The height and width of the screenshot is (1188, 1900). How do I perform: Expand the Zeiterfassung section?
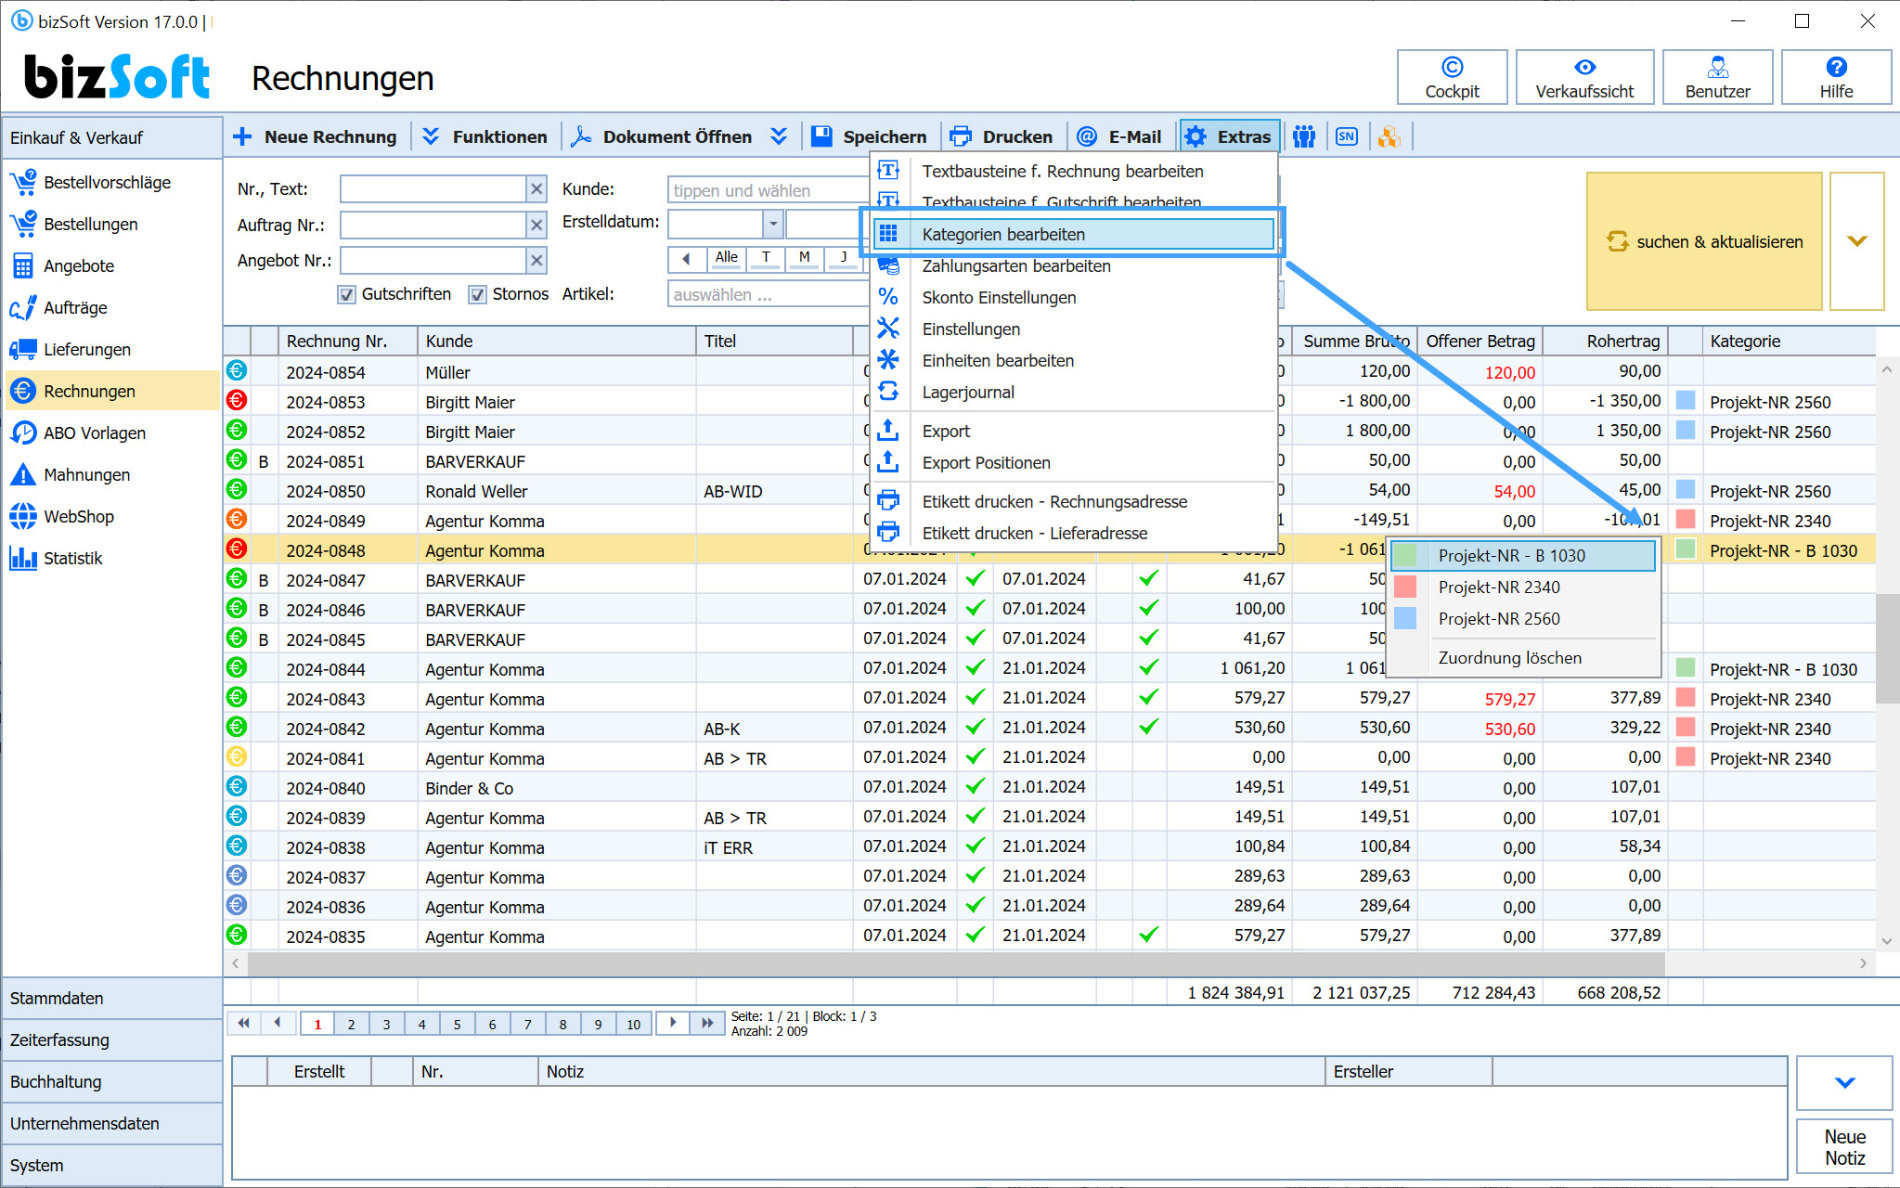point(112,1040)
